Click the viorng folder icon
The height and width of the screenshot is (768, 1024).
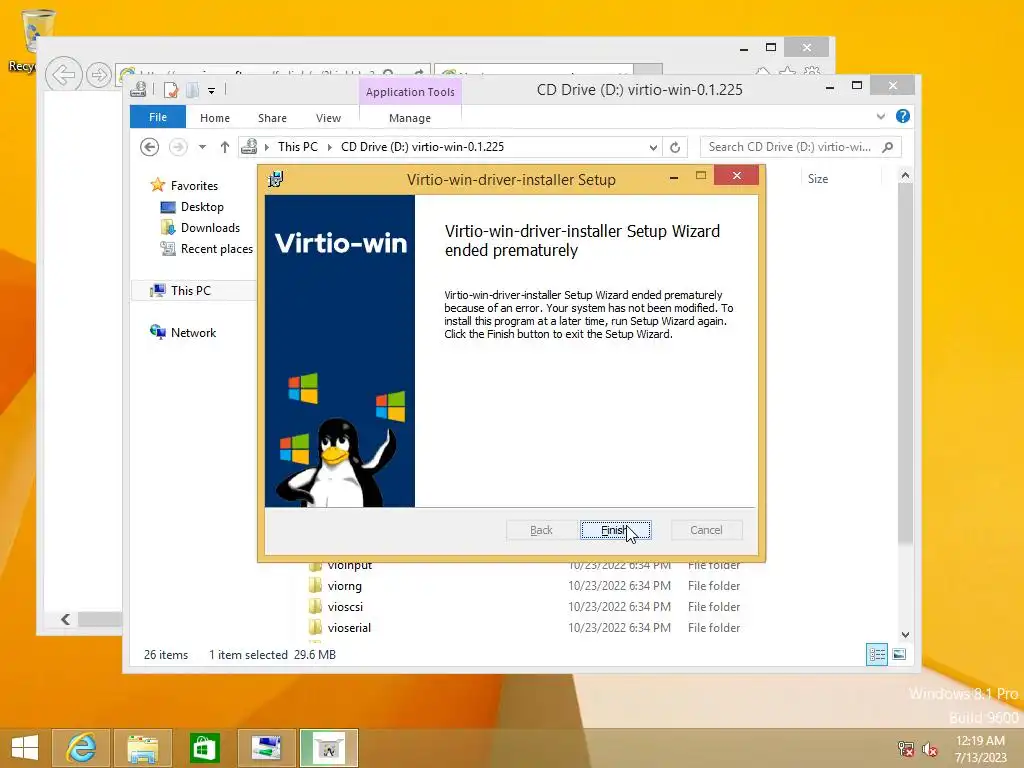(x=315, y=585)
